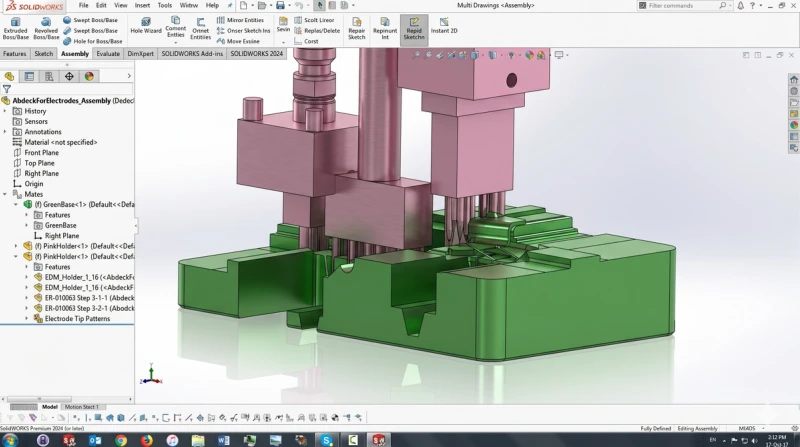Click the Windows Start button
The width and height of the screenshot is (800, 447).
click(x=10, y=440)
